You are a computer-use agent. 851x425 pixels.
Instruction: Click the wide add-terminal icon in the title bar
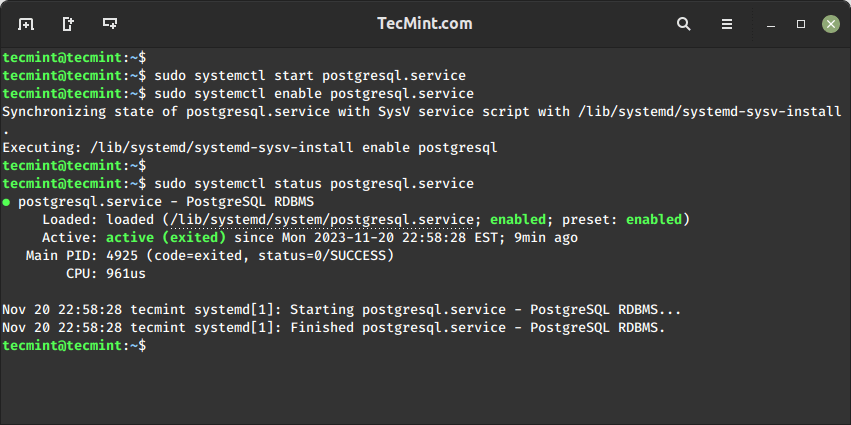(109, 23)
